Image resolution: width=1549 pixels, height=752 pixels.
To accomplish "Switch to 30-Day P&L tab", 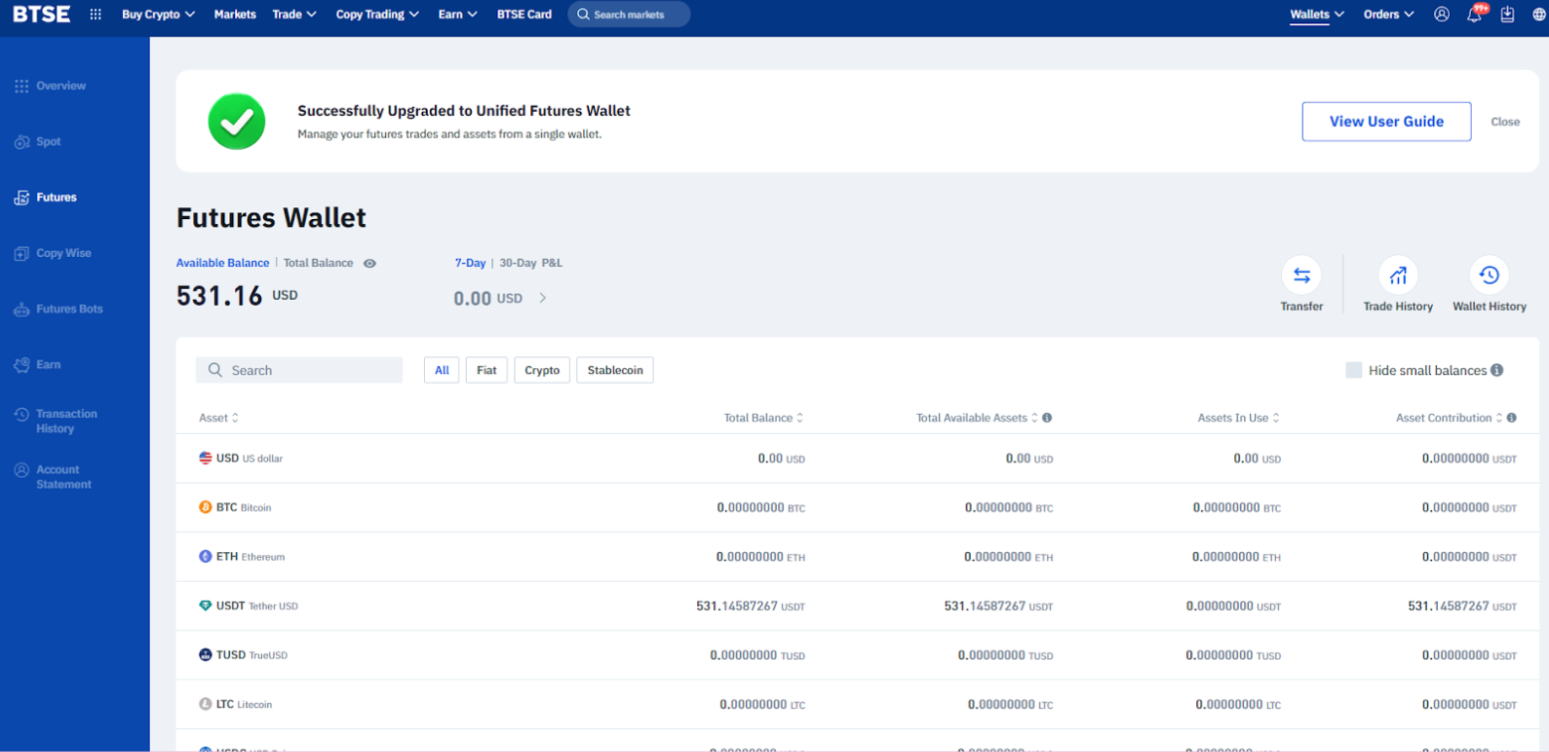I will point(518,263).
